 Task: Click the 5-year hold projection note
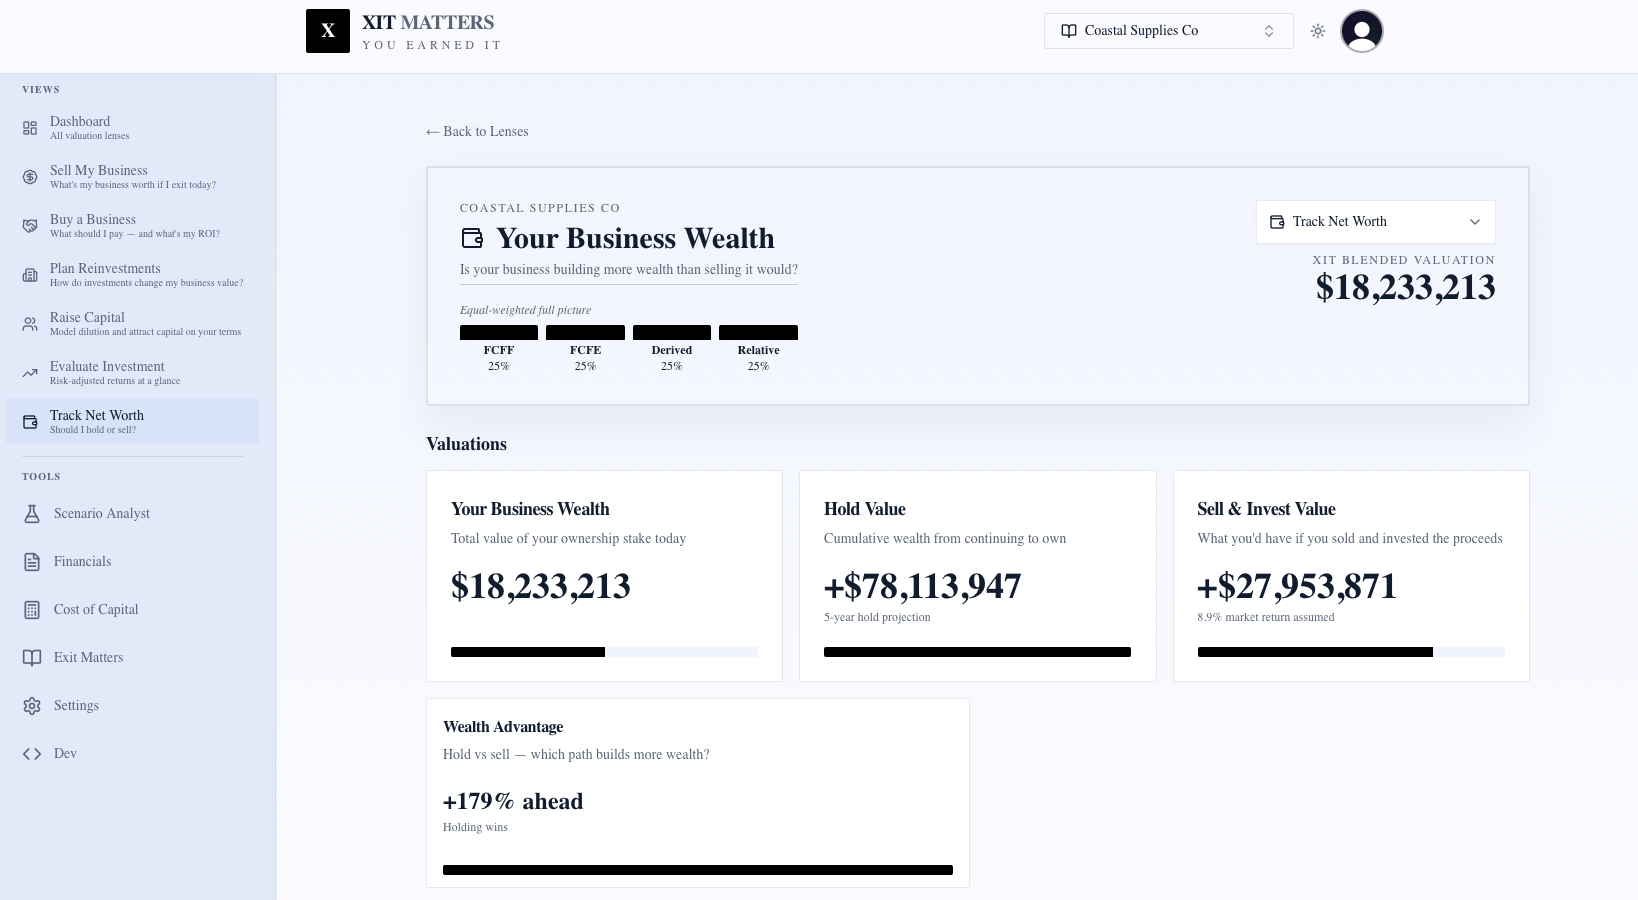coord(877,617)
